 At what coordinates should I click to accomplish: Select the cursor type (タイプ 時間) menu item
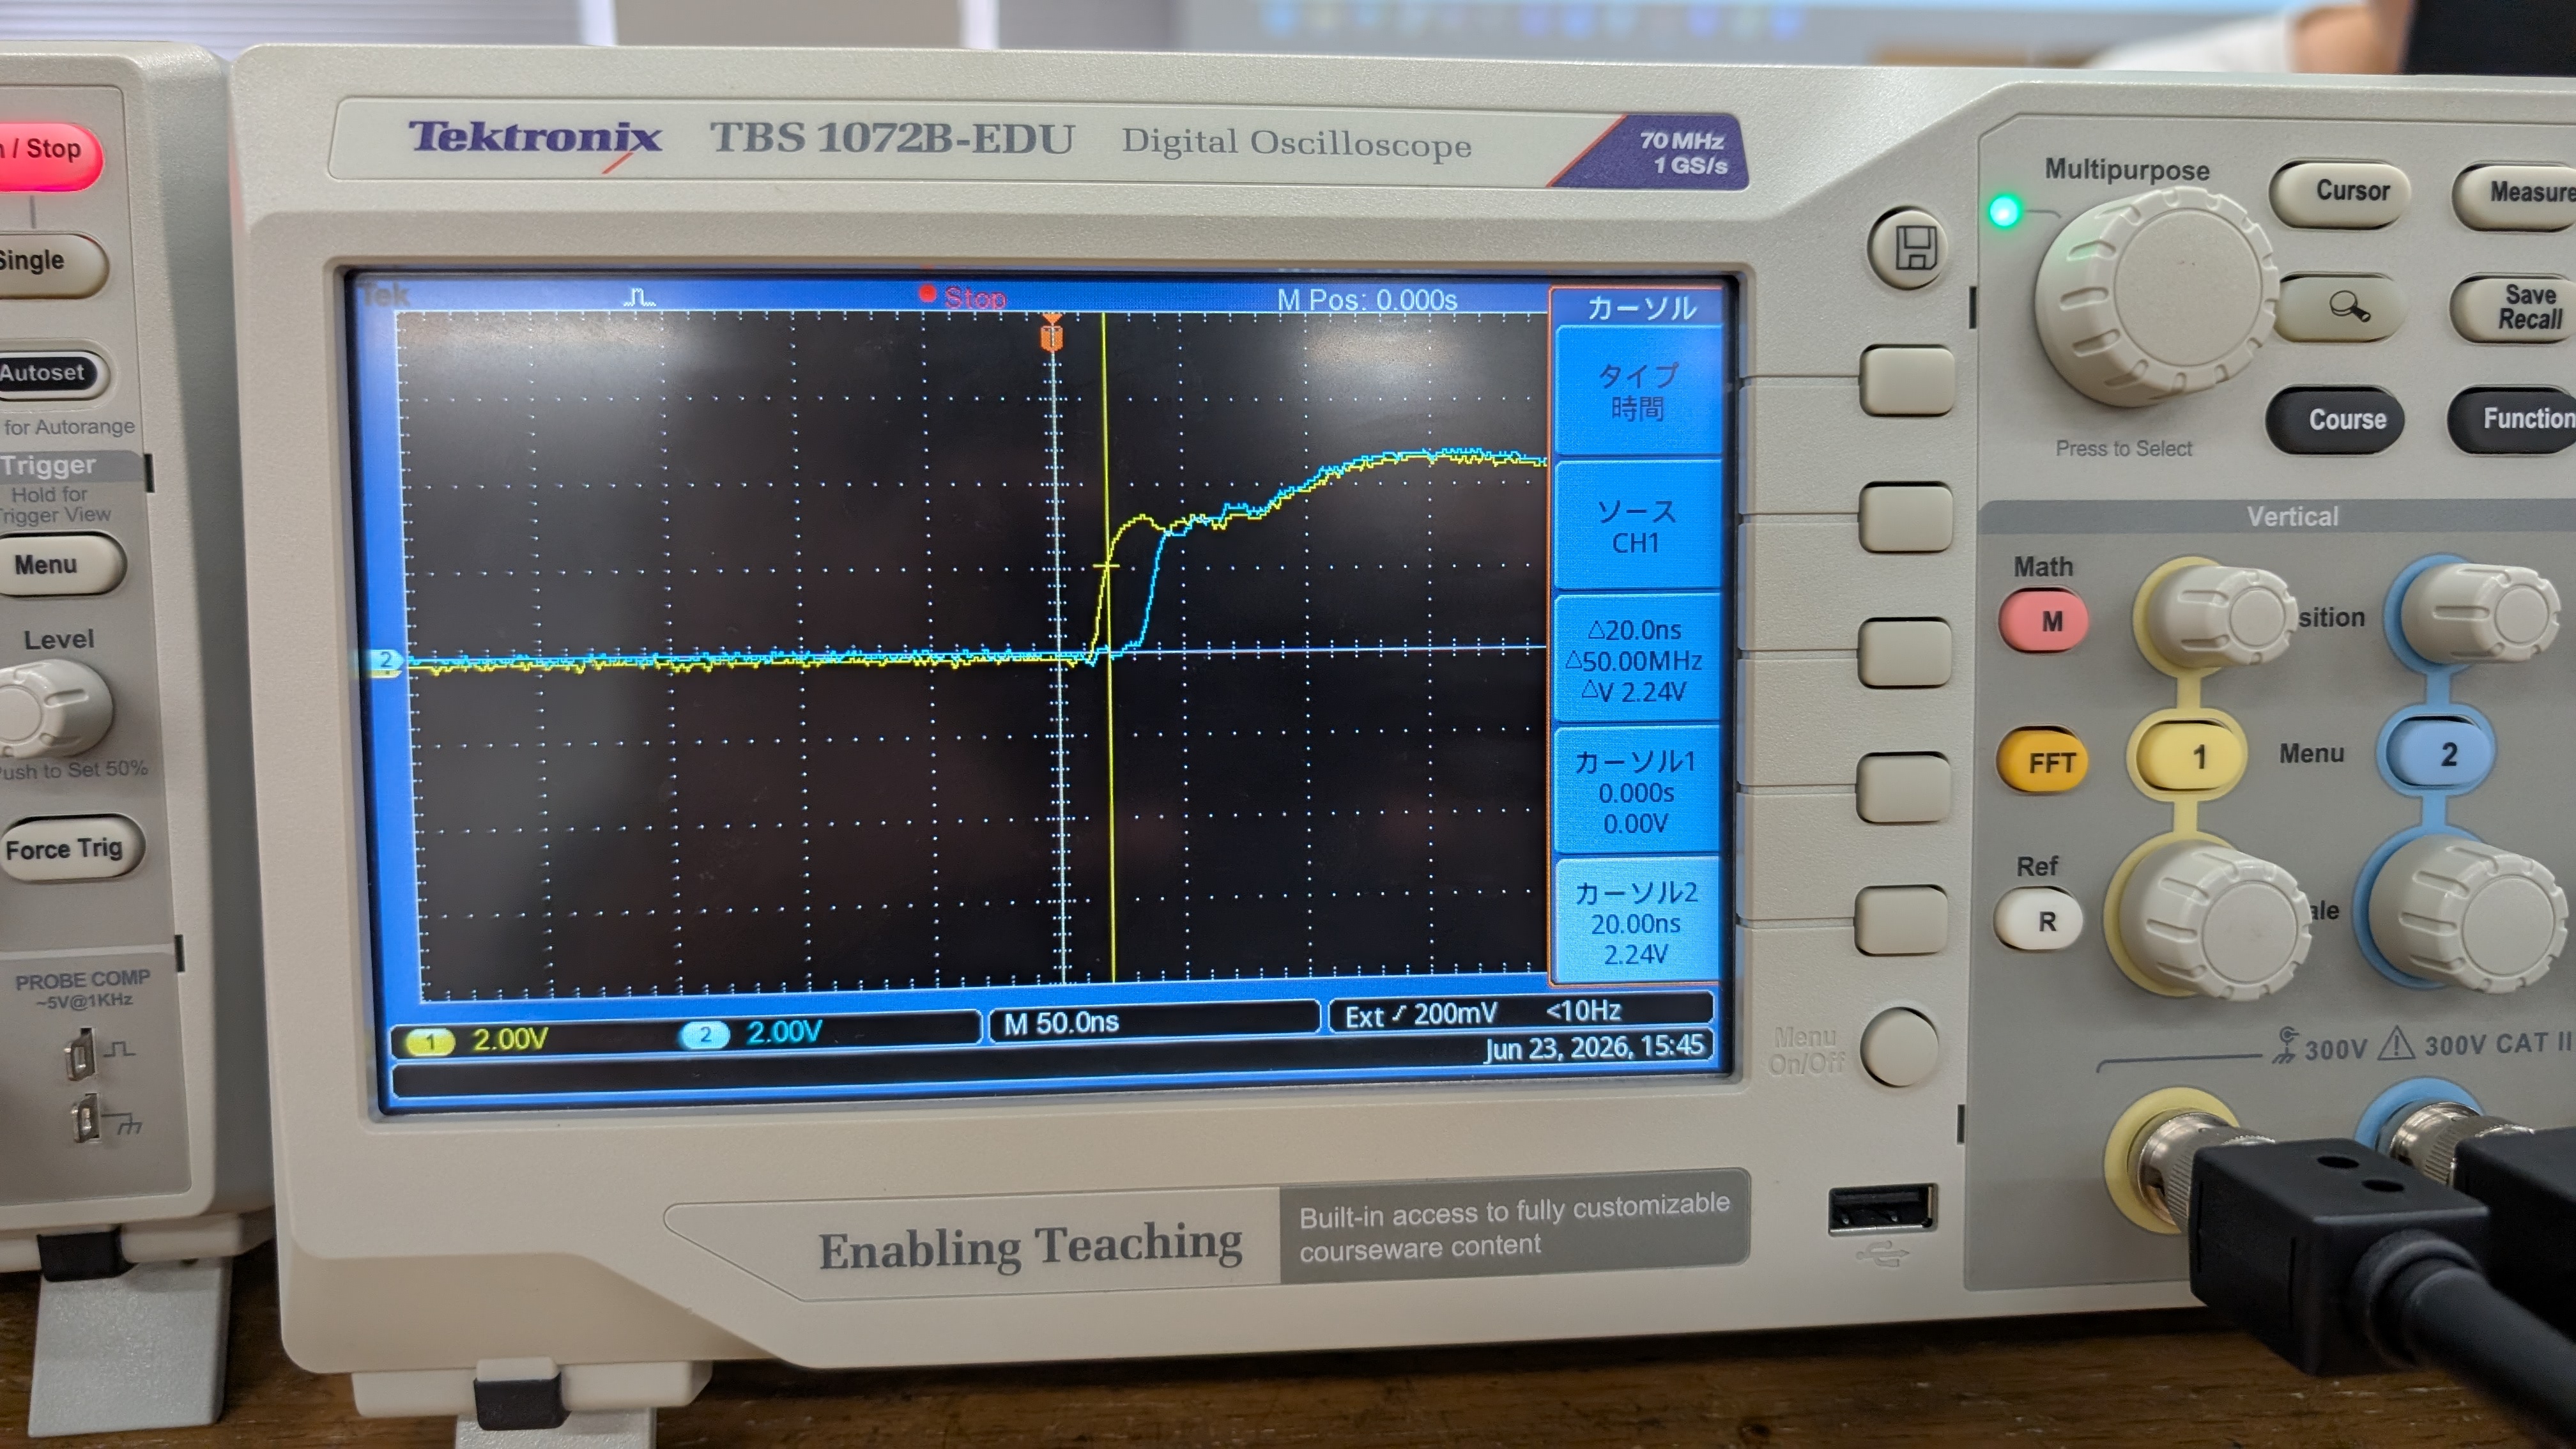click(x=1637, y=391)
